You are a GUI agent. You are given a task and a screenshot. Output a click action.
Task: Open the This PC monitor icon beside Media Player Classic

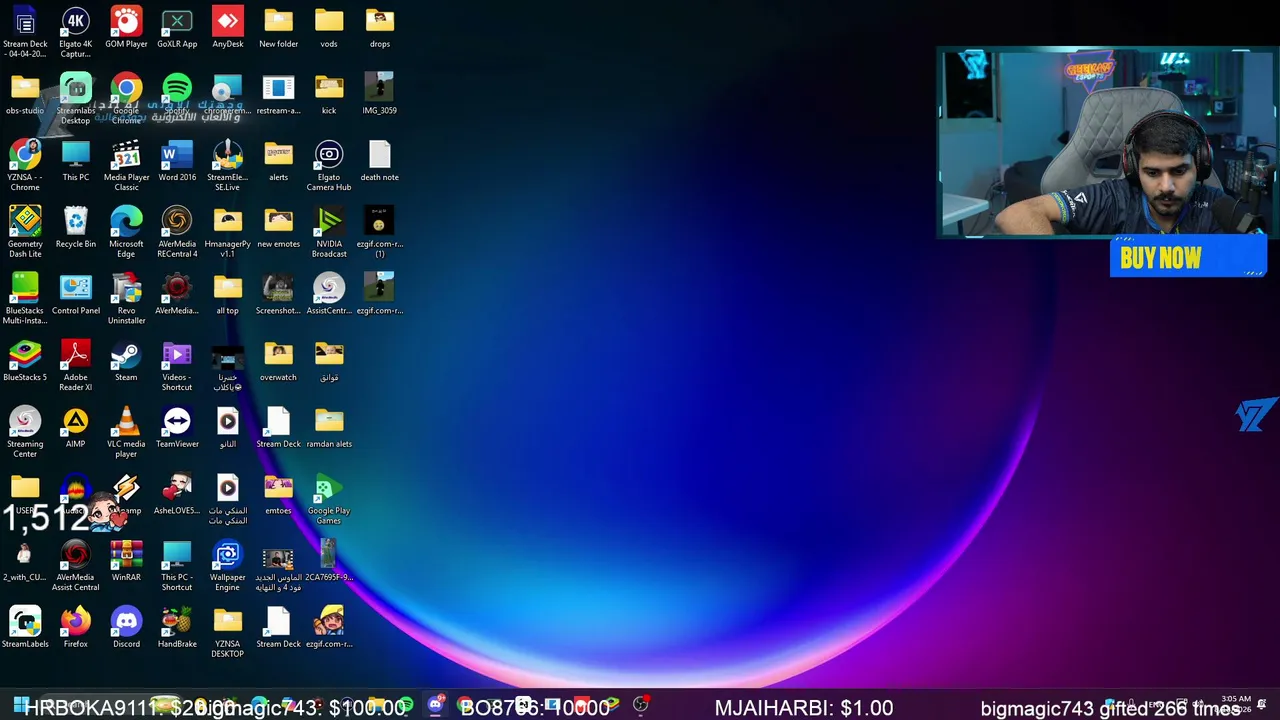click(76, 160)
